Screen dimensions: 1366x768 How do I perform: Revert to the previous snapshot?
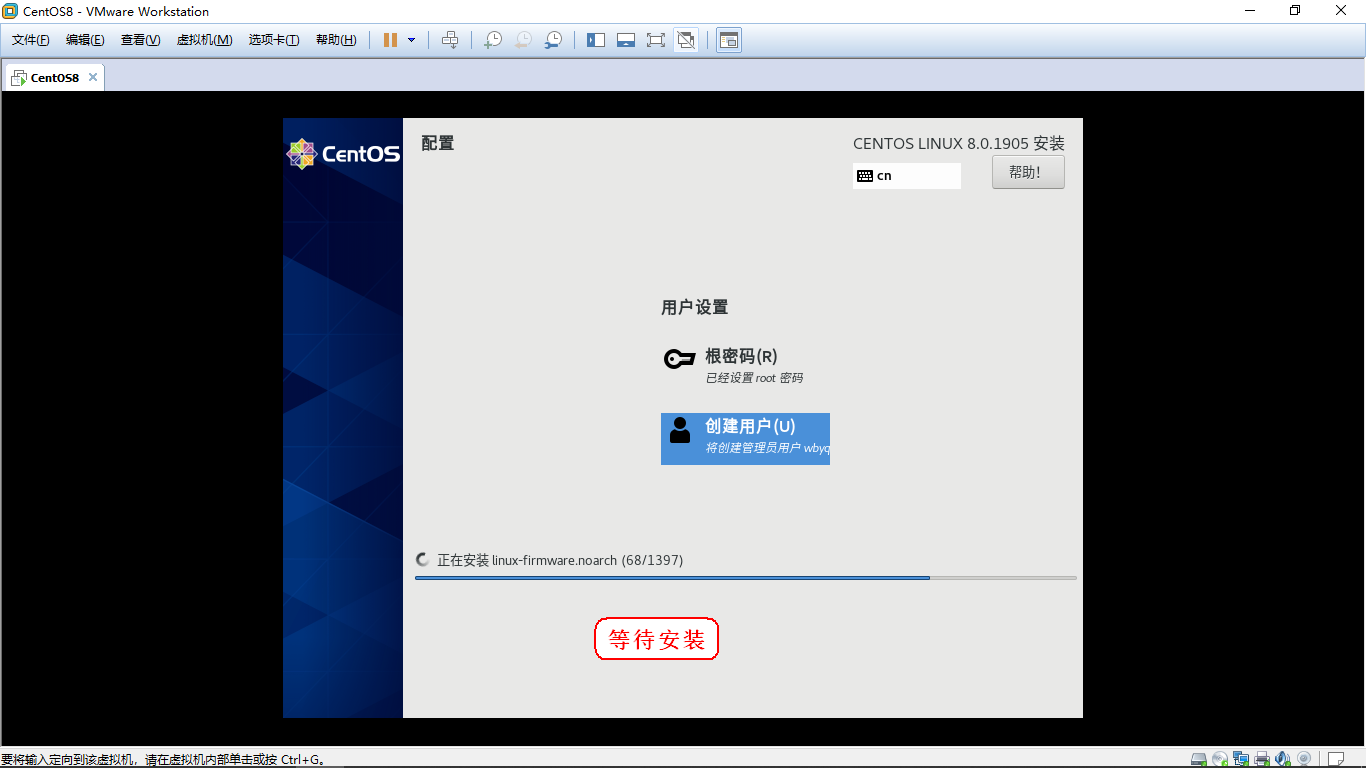[x=523, y=40]
